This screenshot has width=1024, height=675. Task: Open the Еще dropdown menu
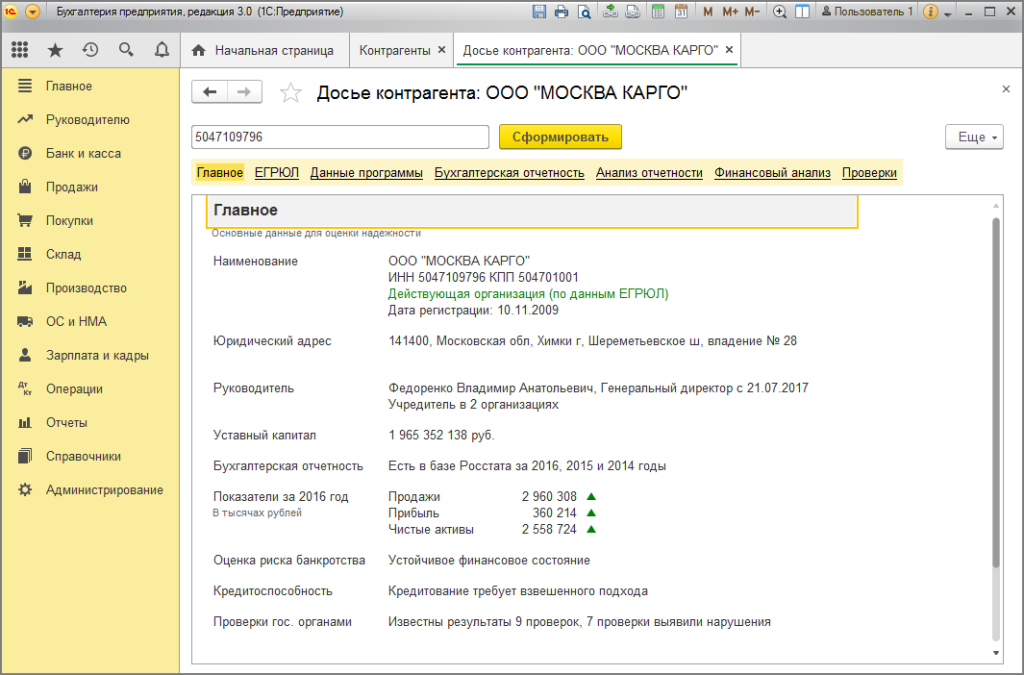tap(974, 137)
